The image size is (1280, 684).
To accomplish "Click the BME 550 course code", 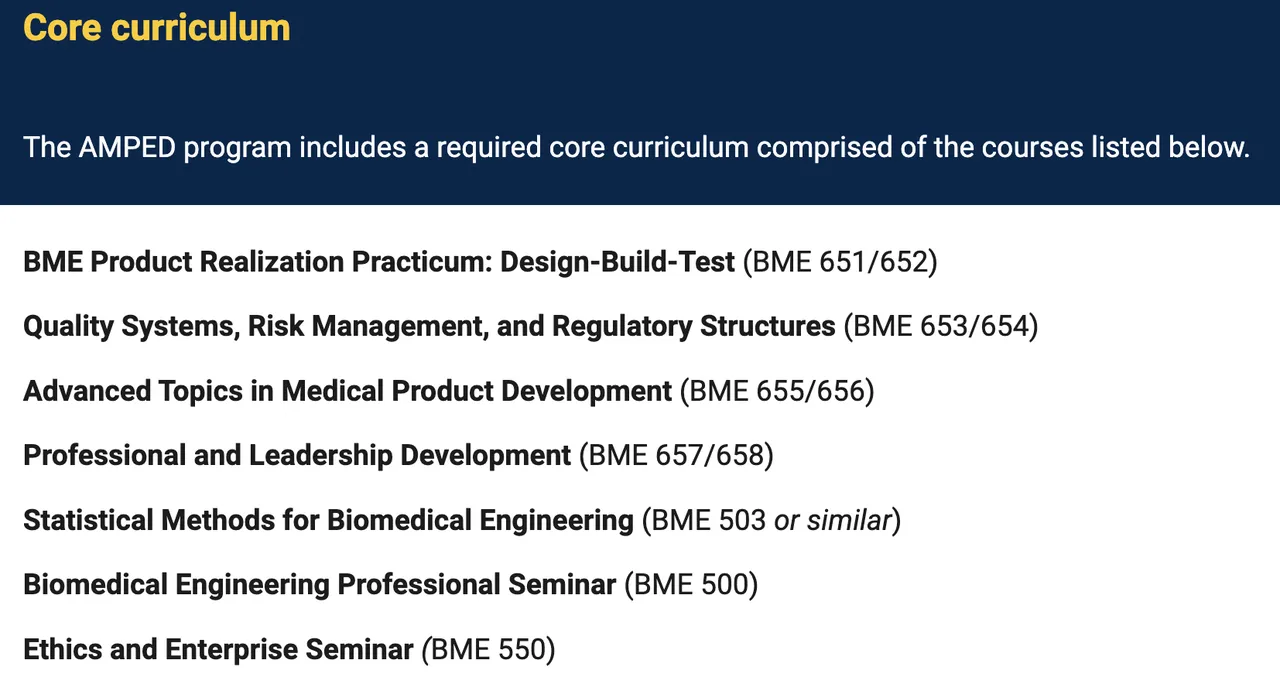I will [x=489, y=650].
